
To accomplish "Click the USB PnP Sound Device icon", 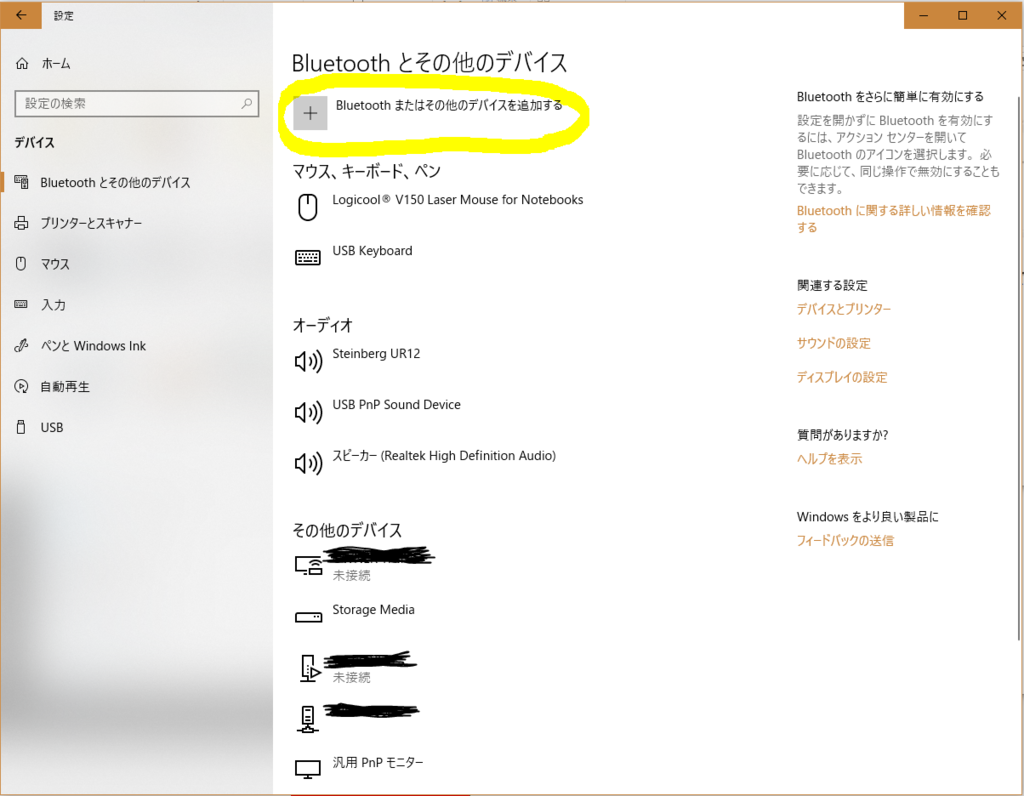I will pyautogui.click(x=308, y=412).
